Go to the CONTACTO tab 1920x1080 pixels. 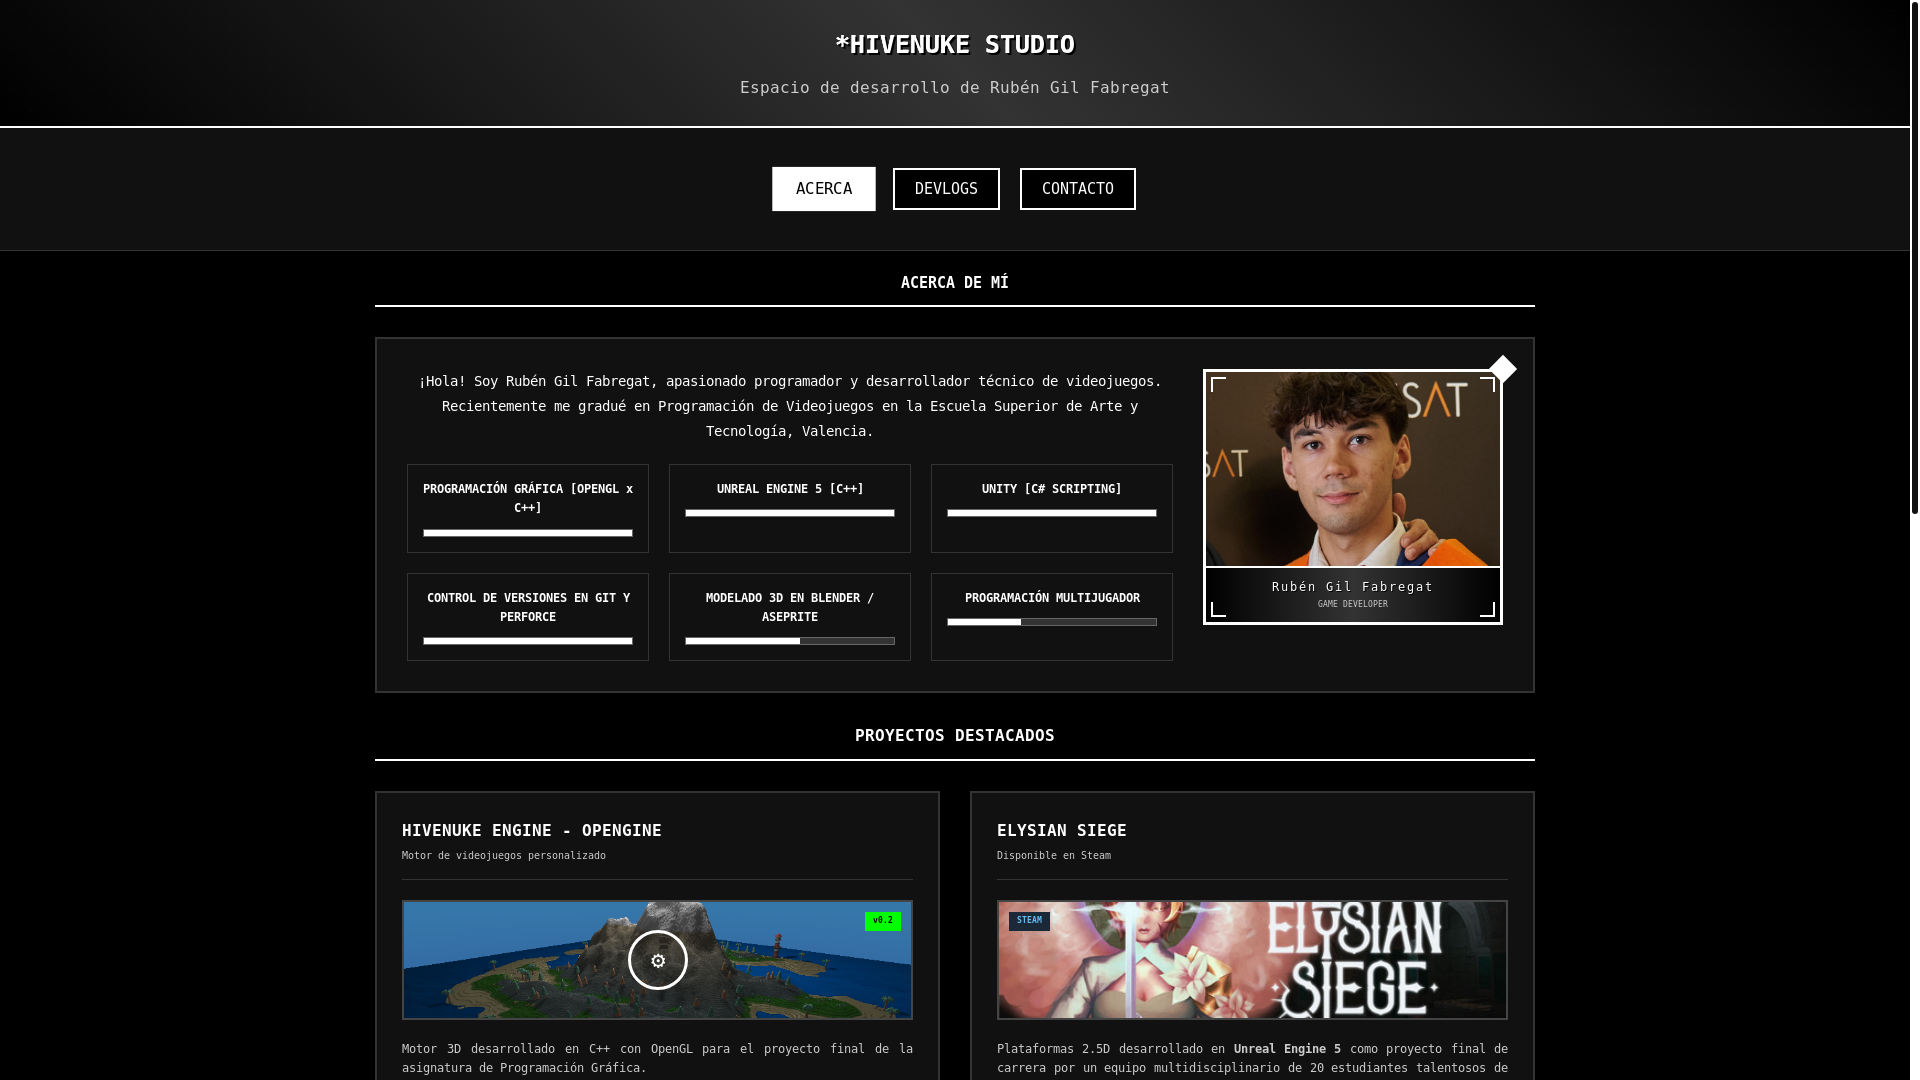click(1077, 189)
